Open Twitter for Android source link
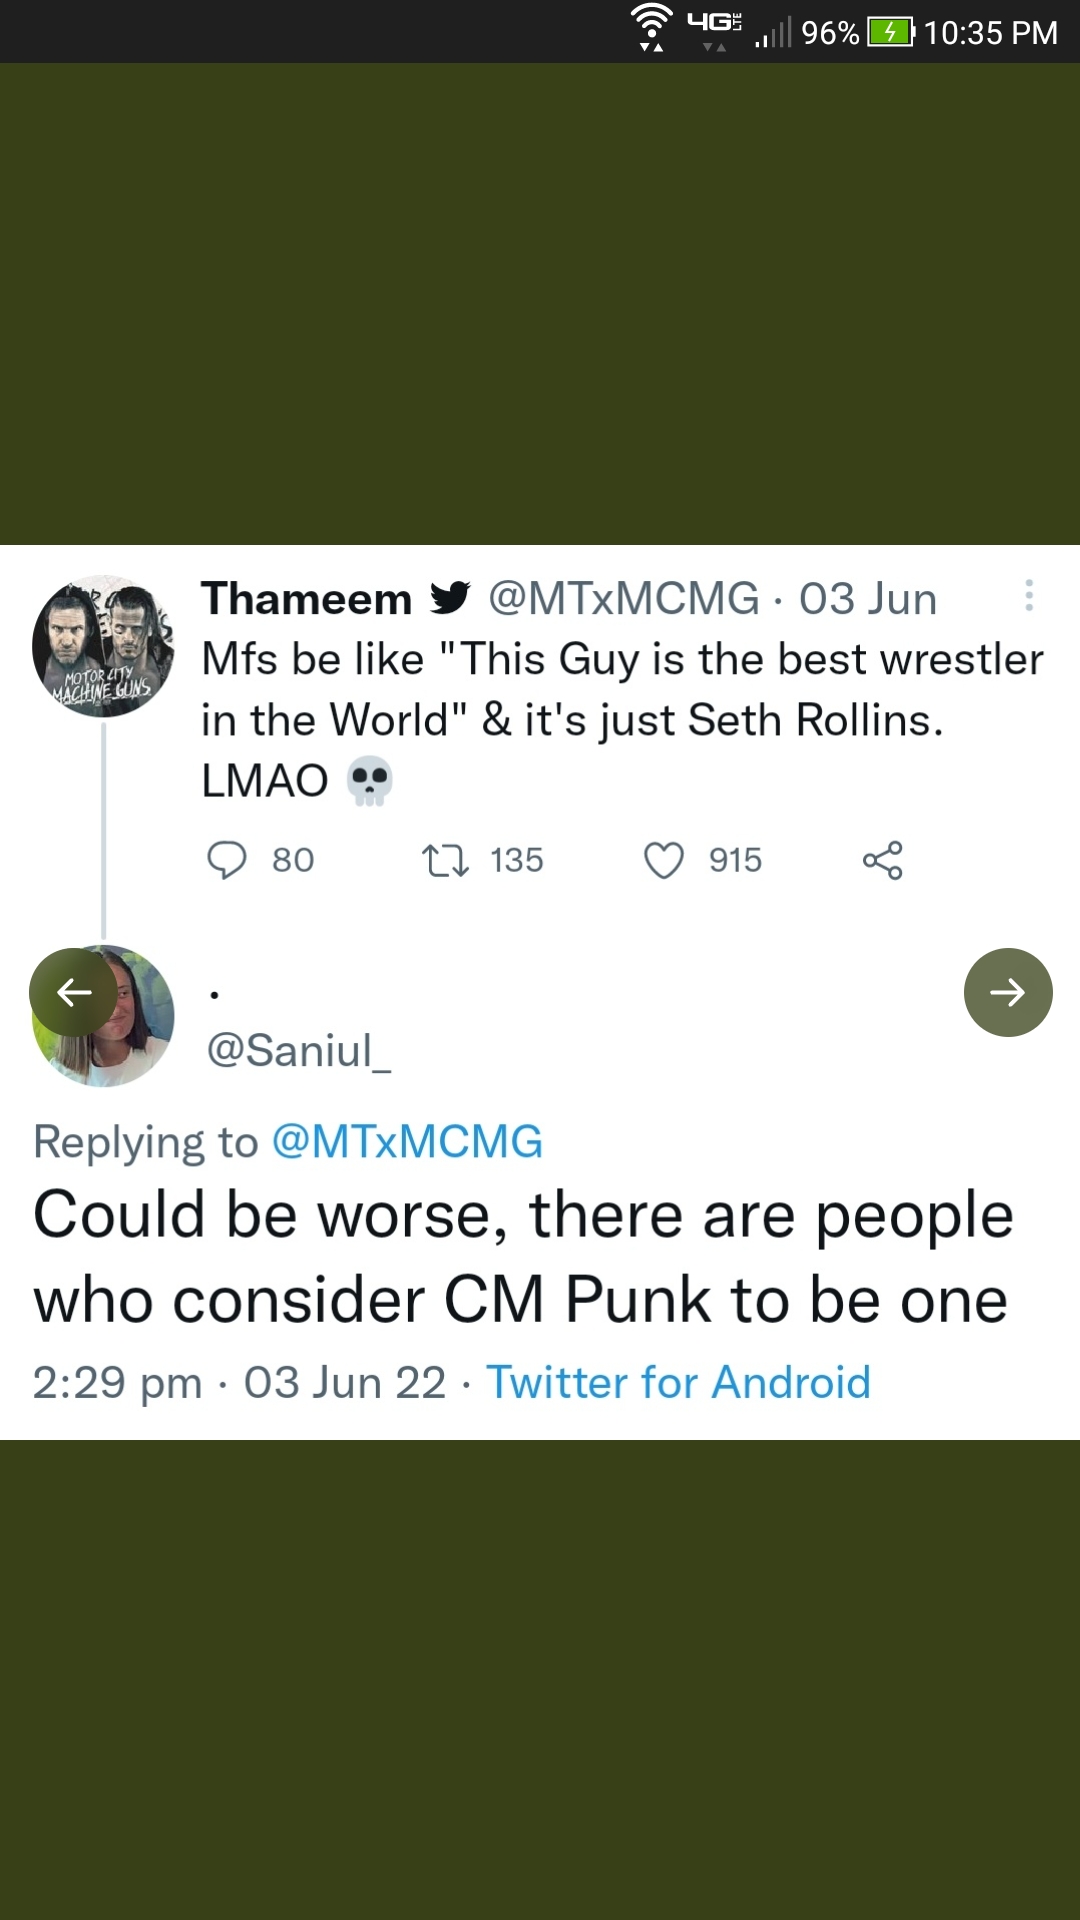The height and width of the screenshot is (1920, 1080). coord(678,1383)
